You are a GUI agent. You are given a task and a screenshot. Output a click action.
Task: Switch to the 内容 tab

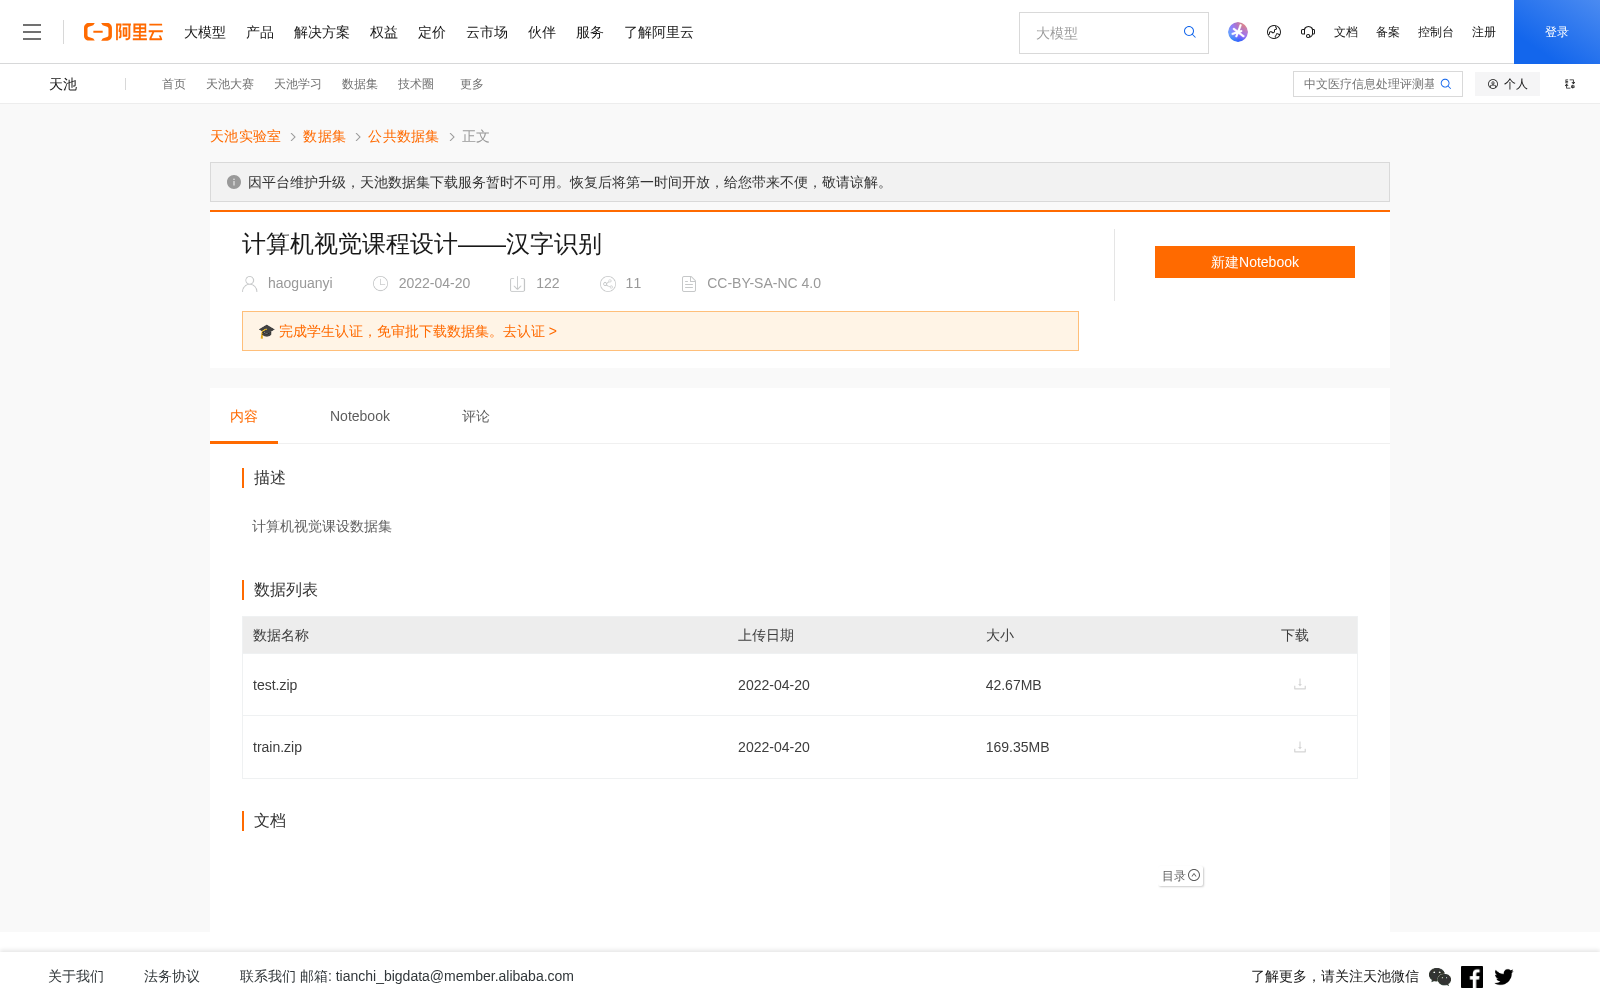click(x=244, y=416)
